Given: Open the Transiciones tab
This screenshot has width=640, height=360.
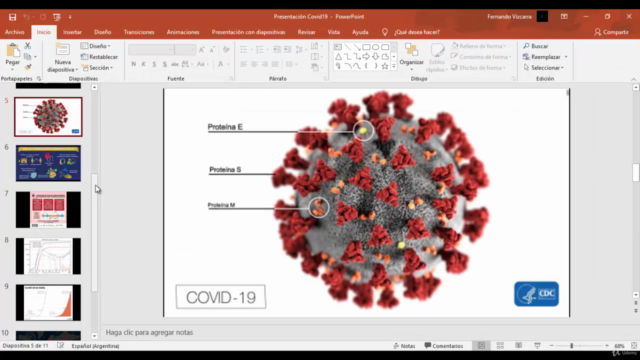Looking at the screenshot, I should click(139, 32).
